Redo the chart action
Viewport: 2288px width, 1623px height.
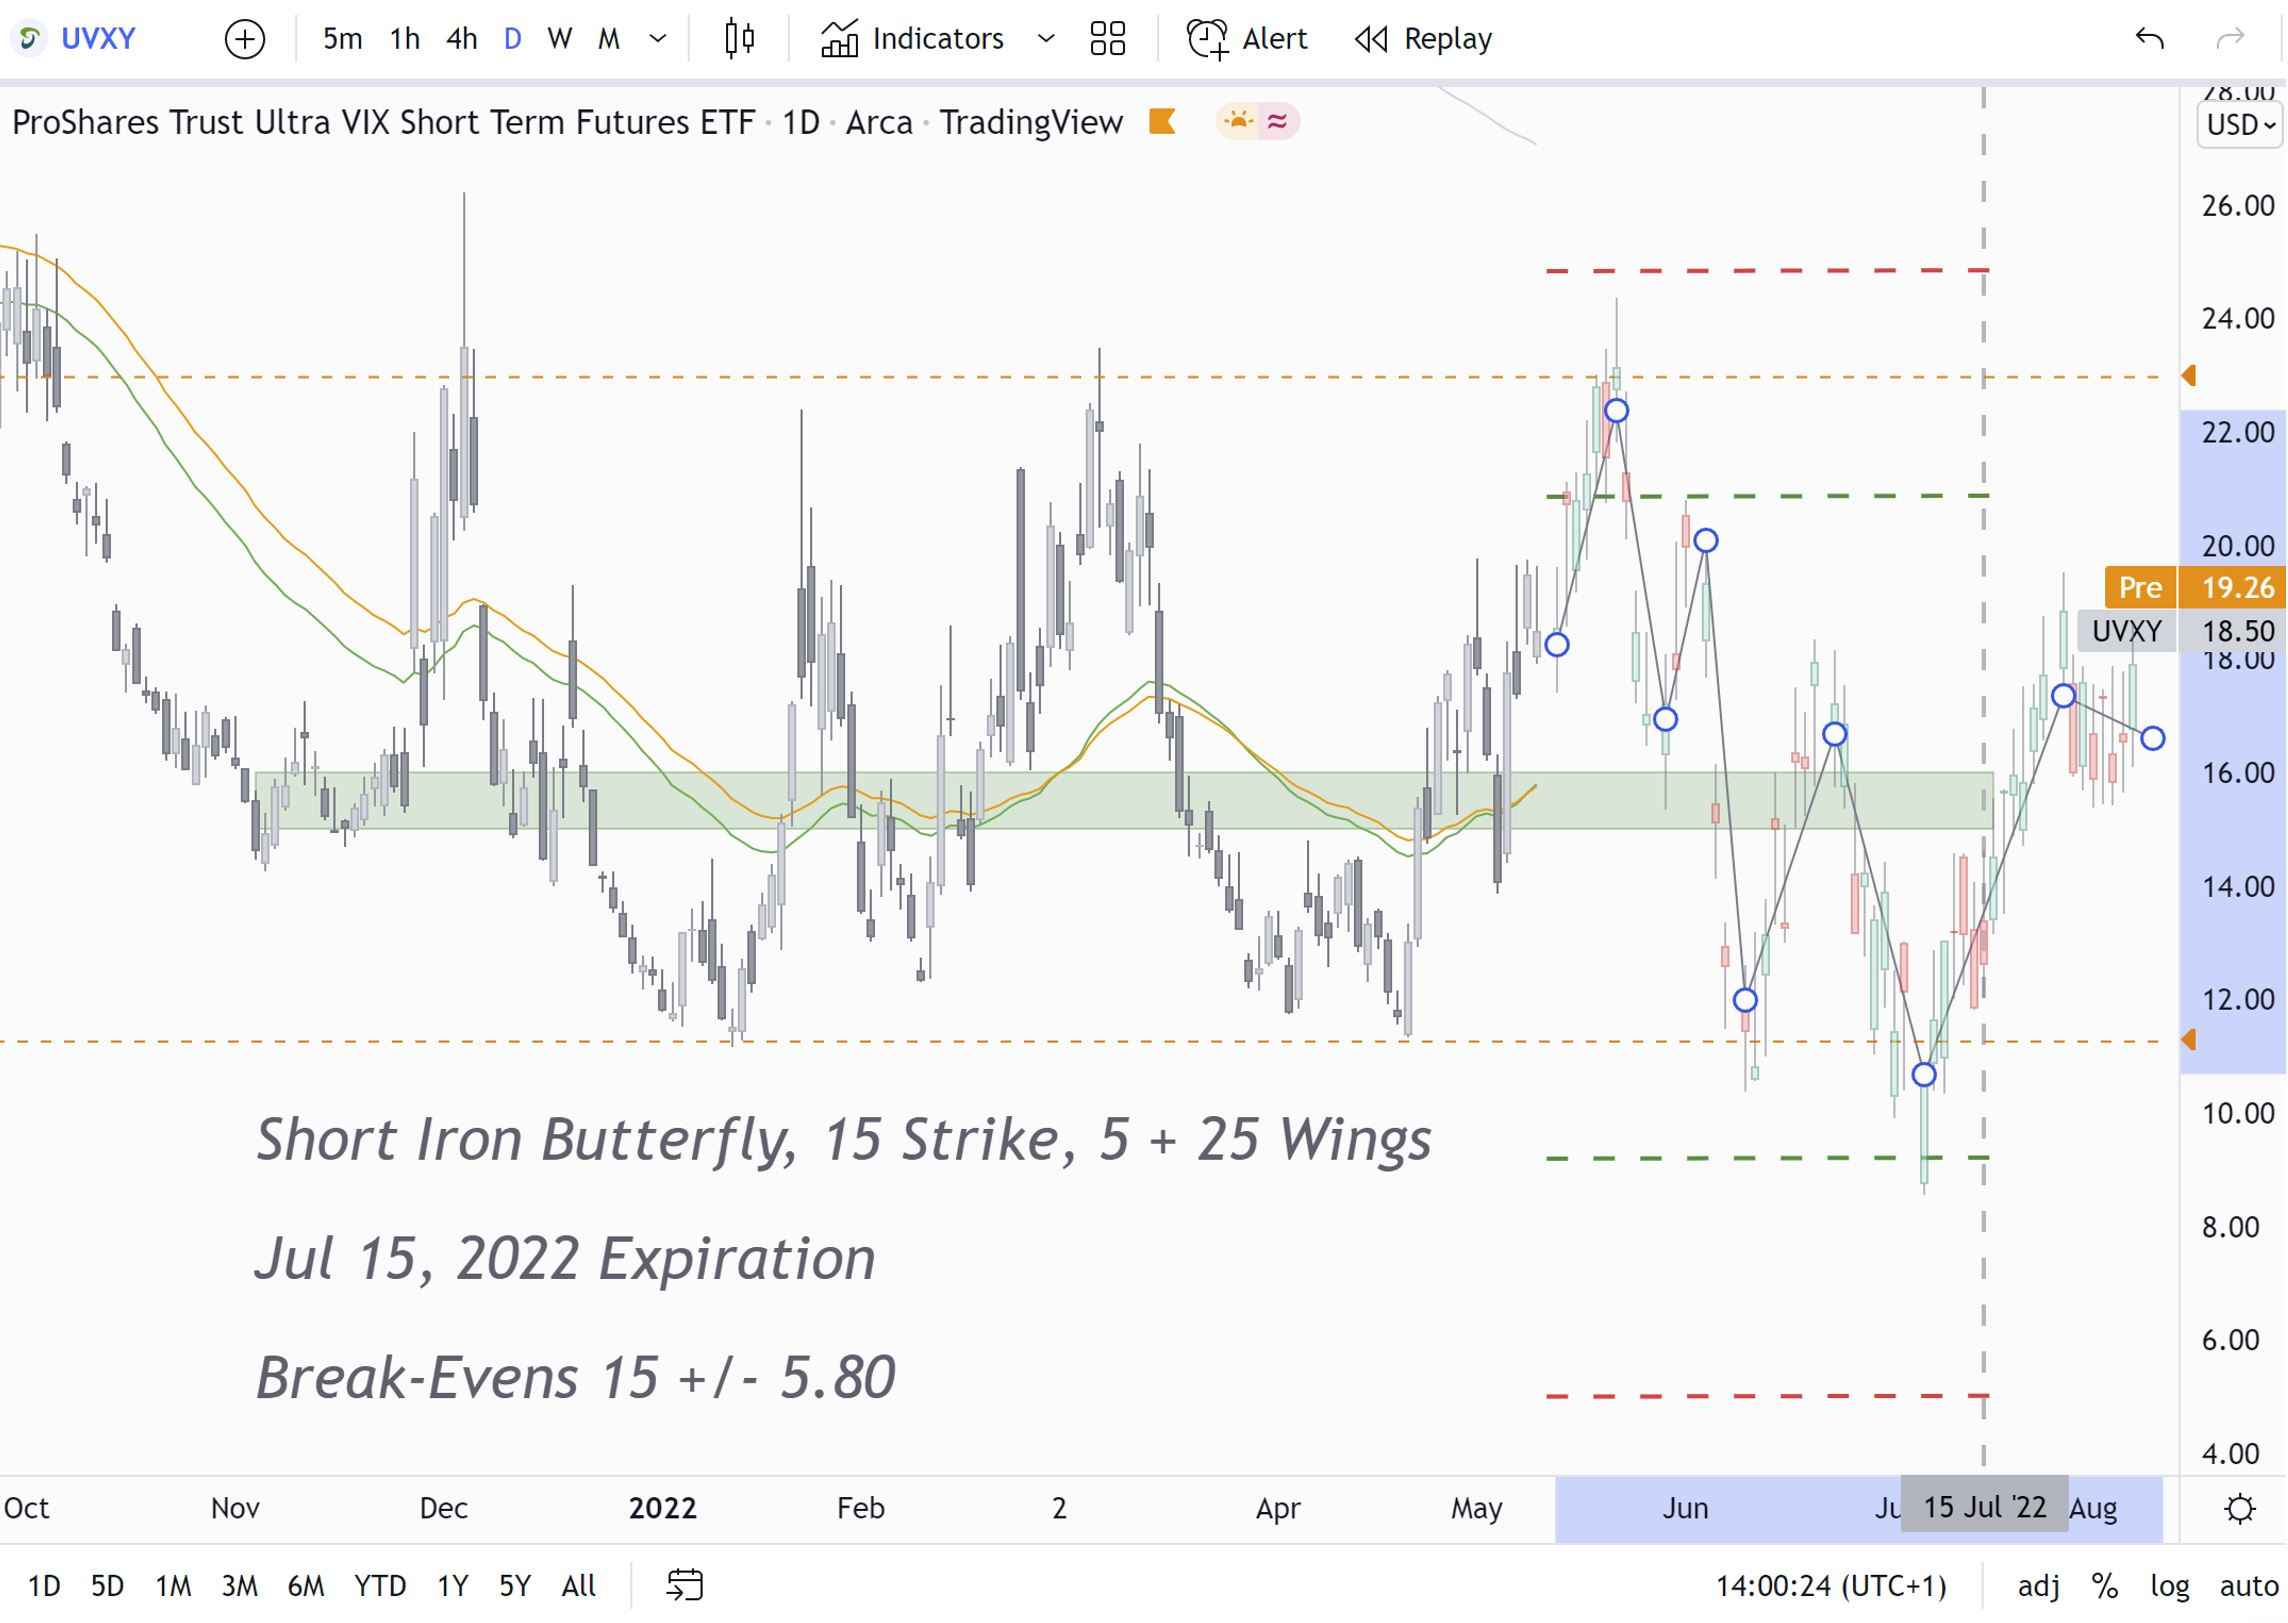(x=2231, y=39)
